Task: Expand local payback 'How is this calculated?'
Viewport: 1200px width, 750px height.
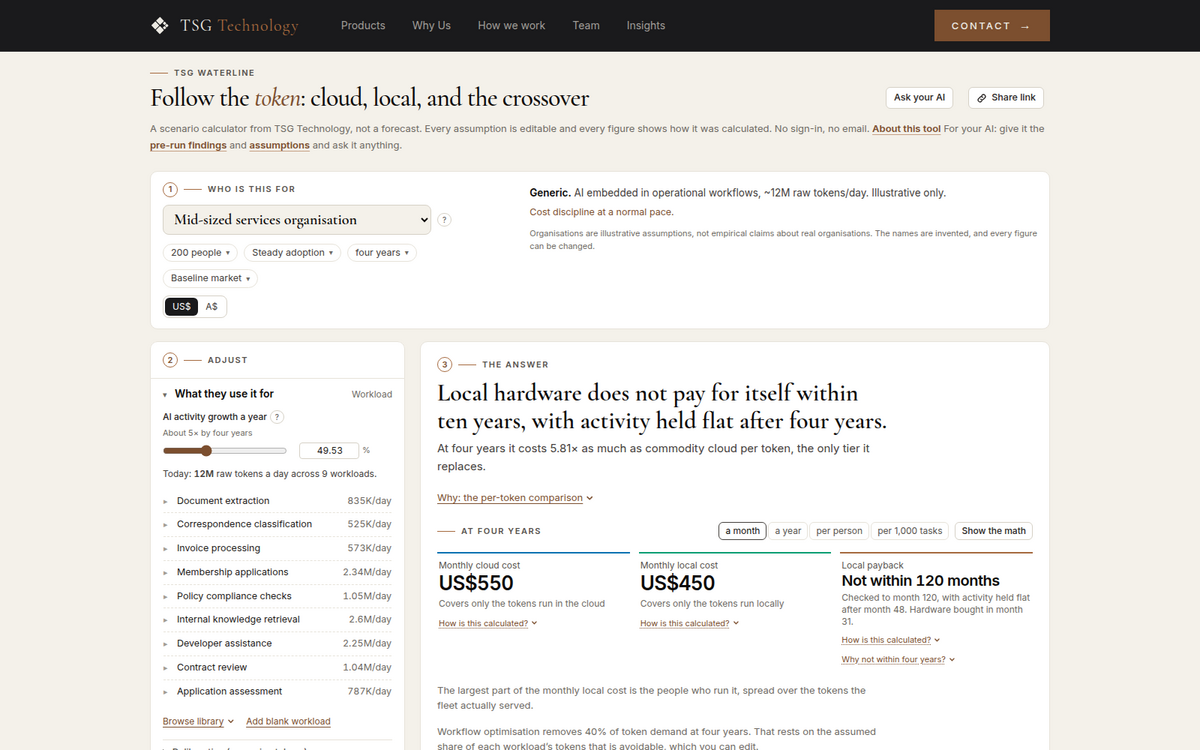Action: (x=891, y=640)
